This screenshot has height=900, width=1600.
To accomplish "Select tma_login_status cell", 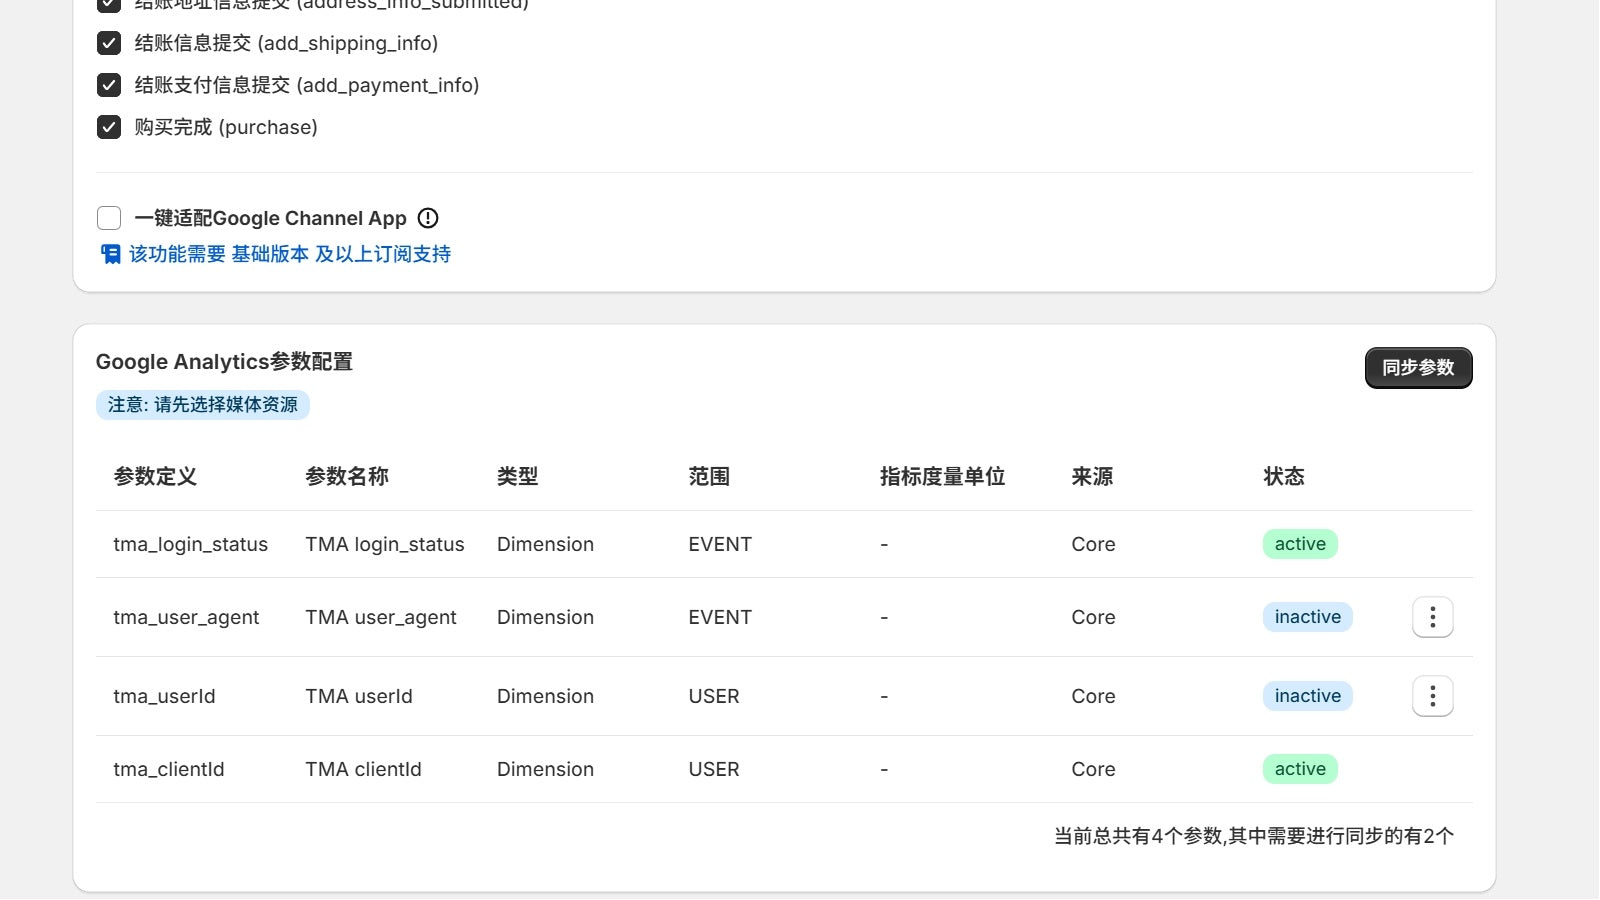I will [191, 544].
